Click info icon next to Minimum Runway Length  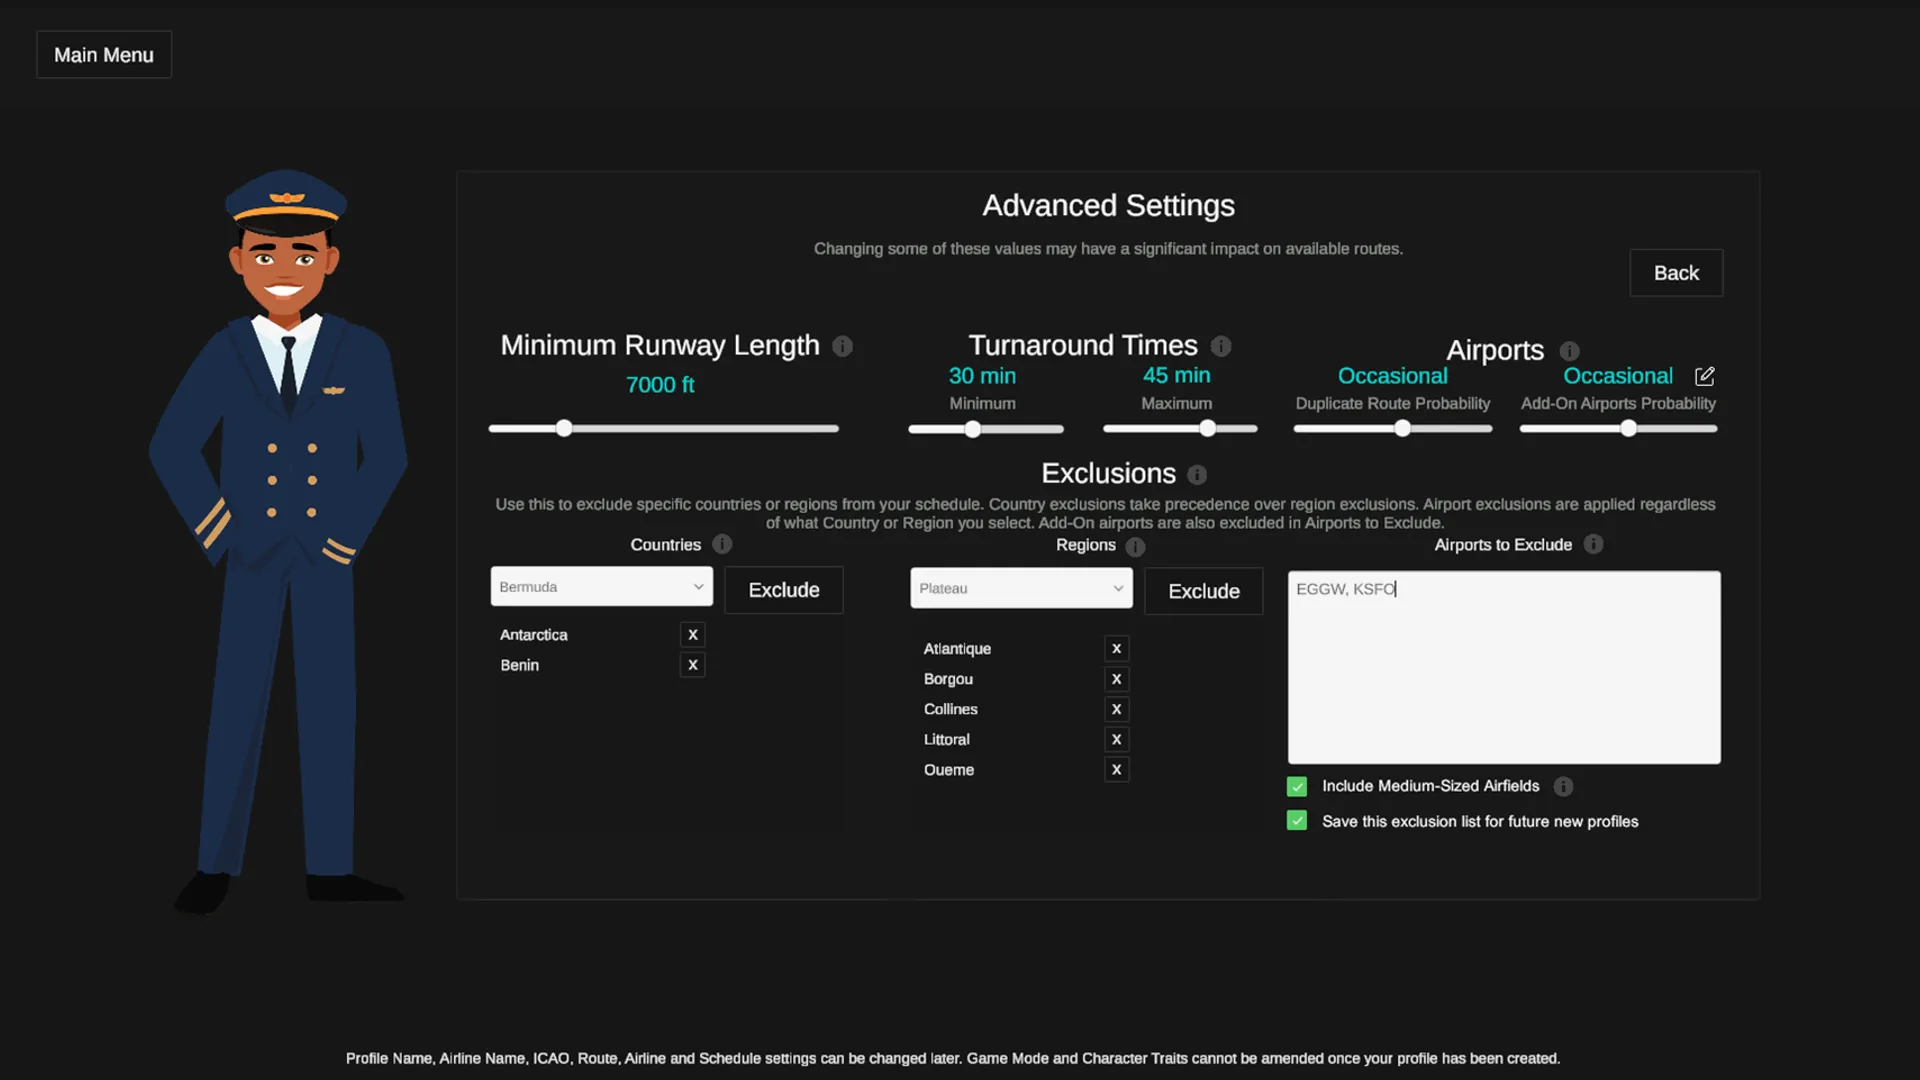click(x=843, y=346)
